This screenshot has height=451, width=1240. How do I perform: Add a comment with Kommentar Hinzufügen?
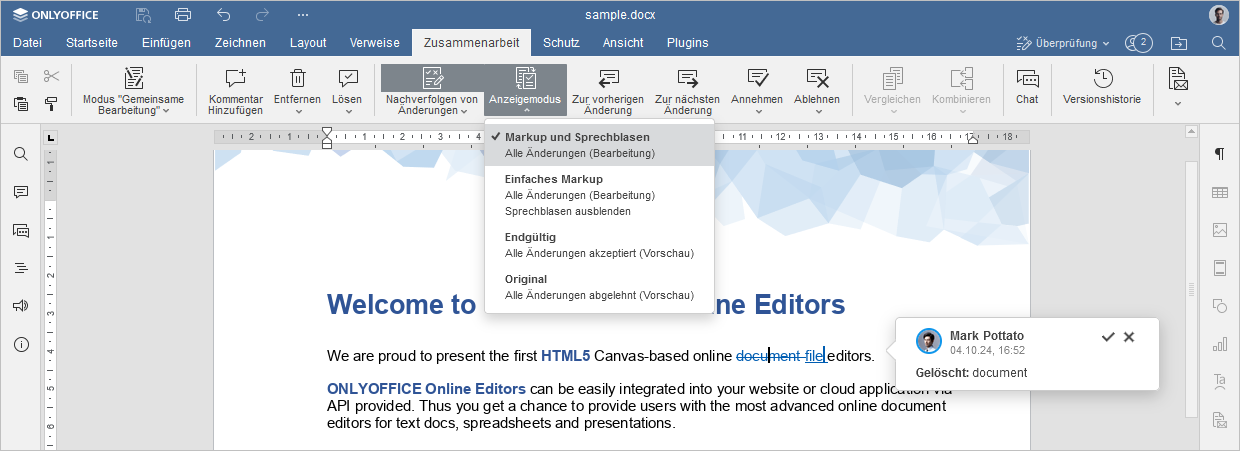click(236, 92)
